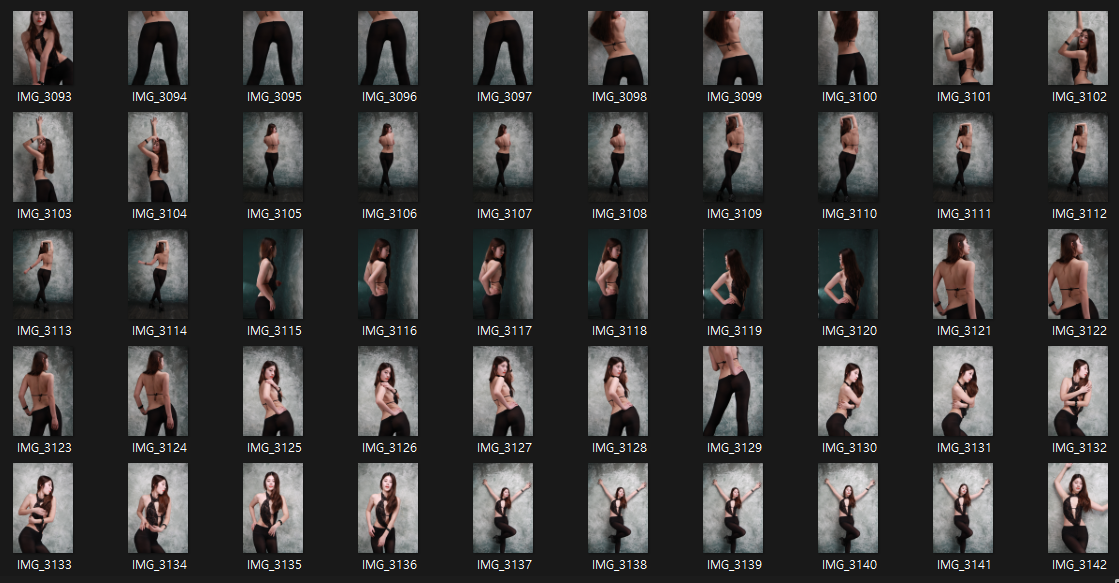Choose the IMG_3119 thumbnail
This screenshot has width=1119, height=583.
click(733, 274)
